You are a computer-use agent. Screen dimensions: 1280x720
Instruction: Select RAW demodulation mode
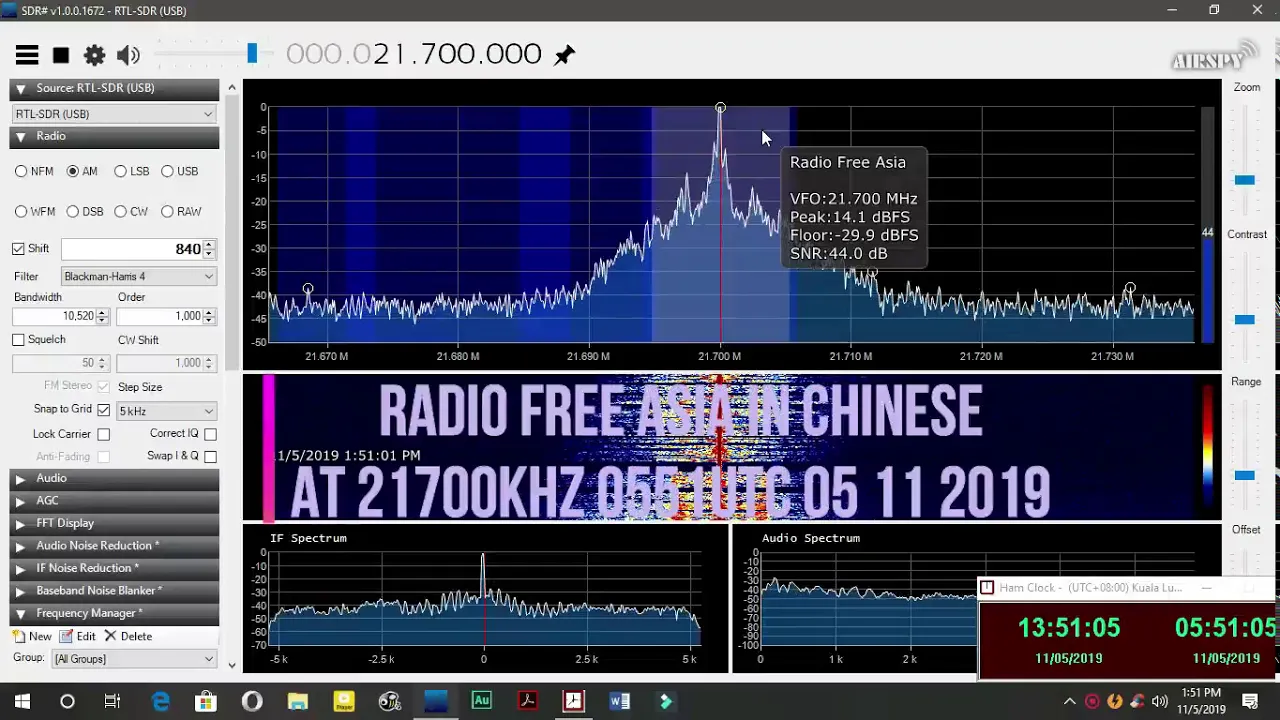(x=167, y=212)
